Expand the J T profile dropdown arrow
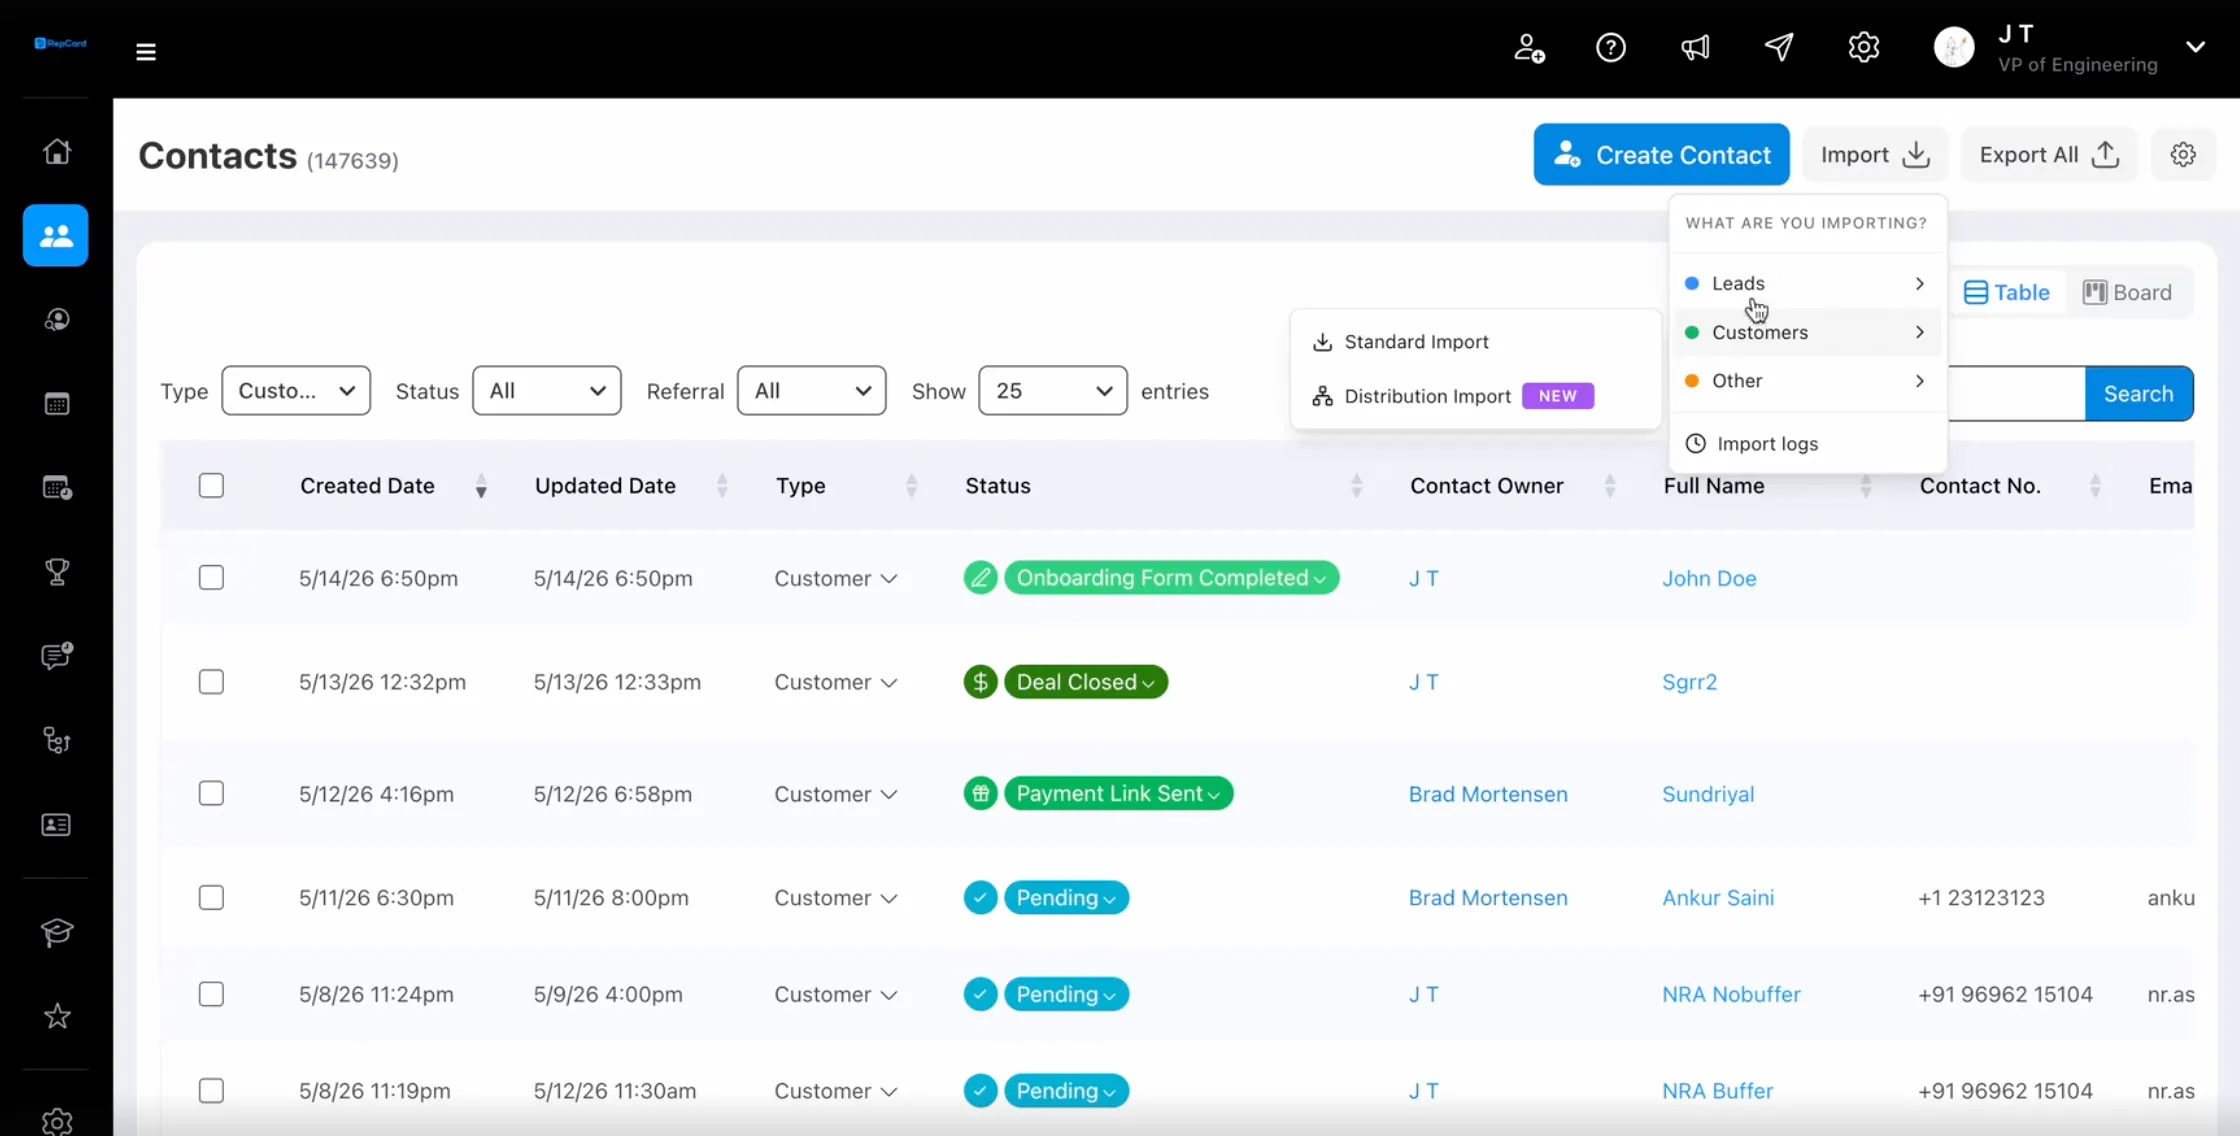The width and height of the screenshot is (2240, 1136). tap(2195, 47)
